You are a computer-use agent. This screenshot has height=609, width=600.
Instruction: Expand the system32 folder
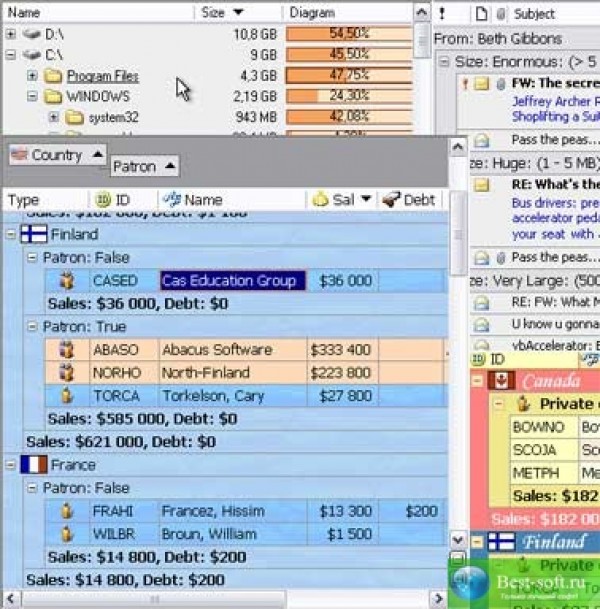coord(54,117)
